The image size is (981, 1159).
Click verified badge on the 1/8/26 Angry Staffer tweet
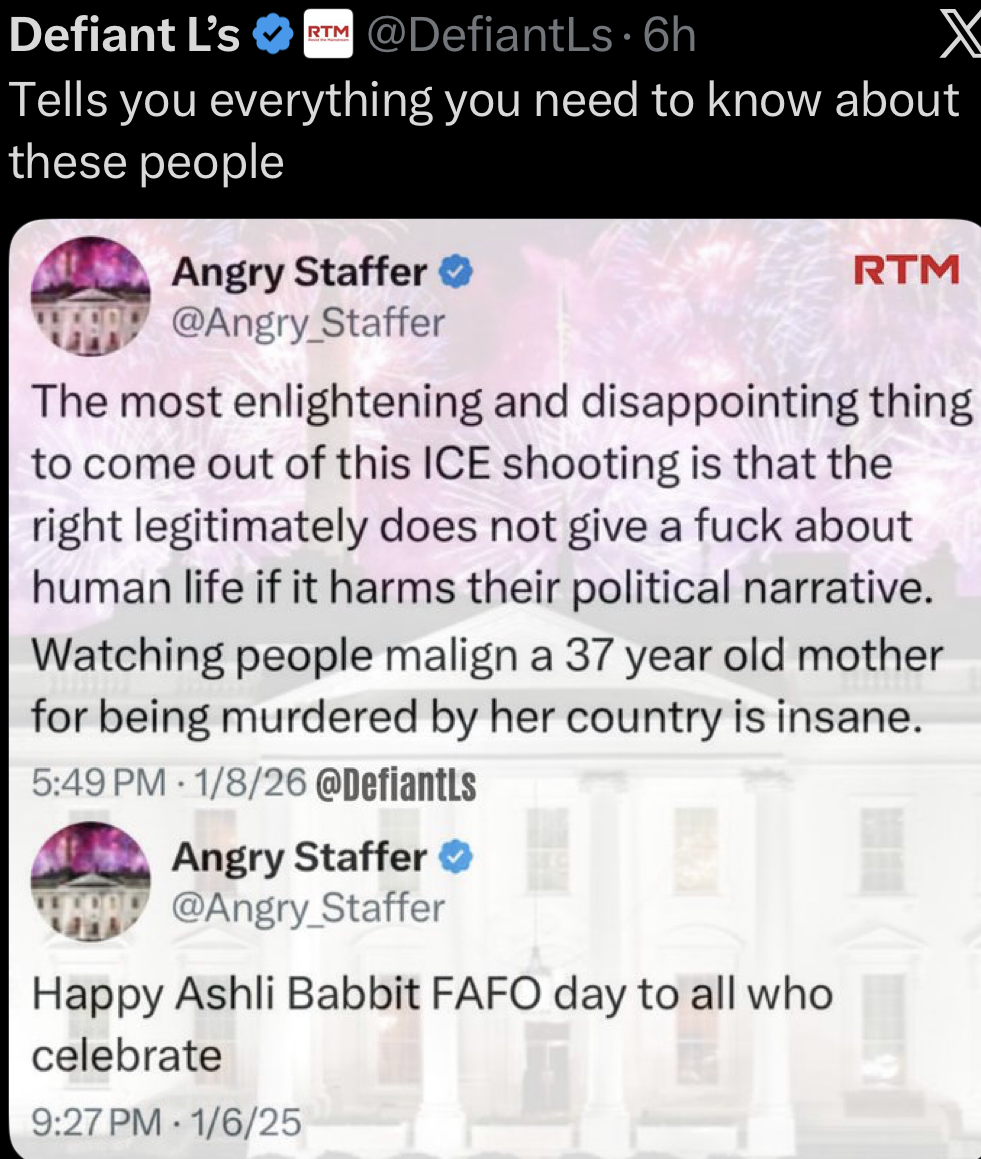pyautogui.click(x=456, y=271)
